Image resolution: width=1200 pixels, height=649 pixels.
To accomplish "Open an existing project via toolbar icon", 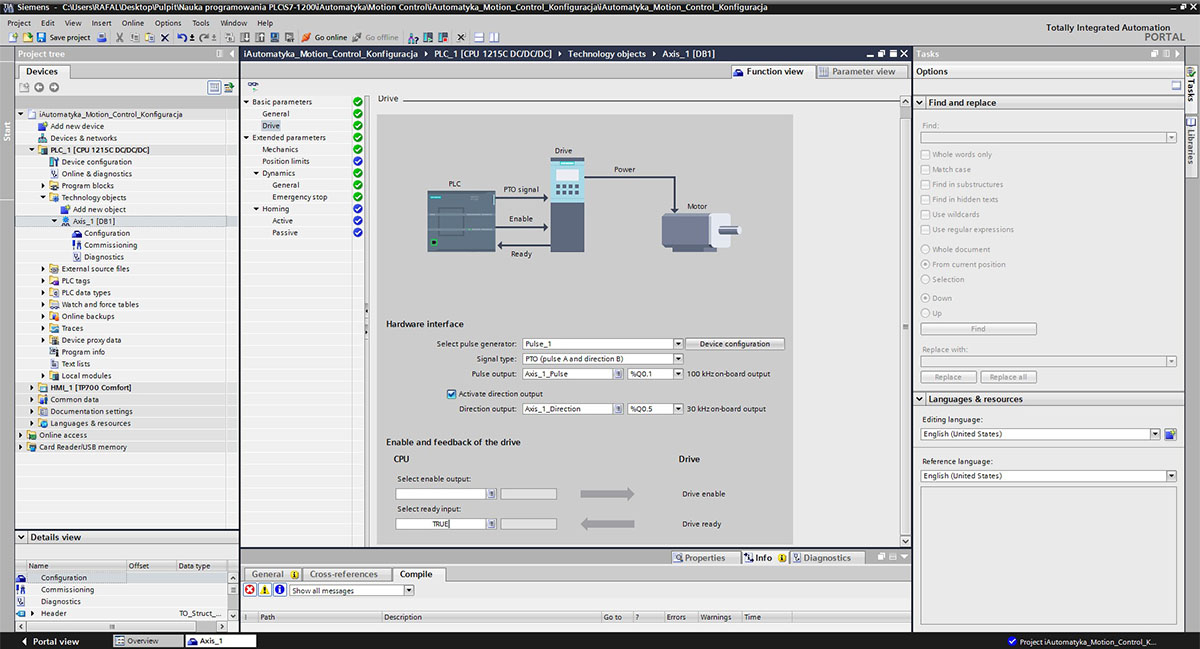I will coord(26,37).
